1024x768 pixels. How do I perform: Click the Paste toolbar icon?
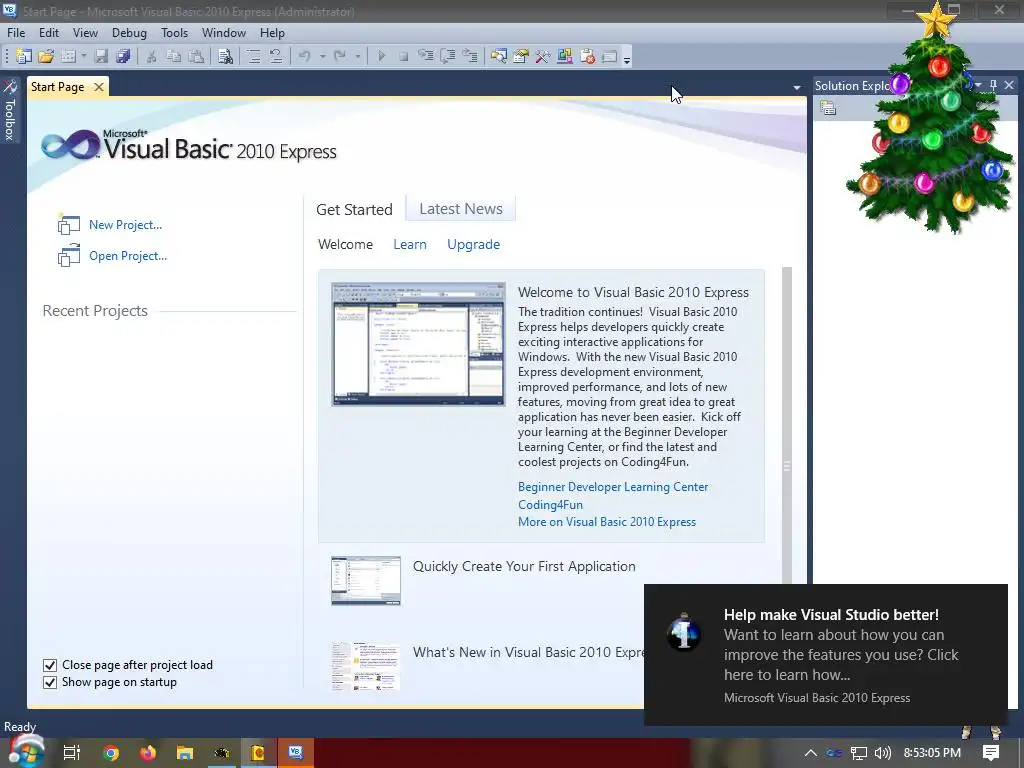(x=196, y=57)
